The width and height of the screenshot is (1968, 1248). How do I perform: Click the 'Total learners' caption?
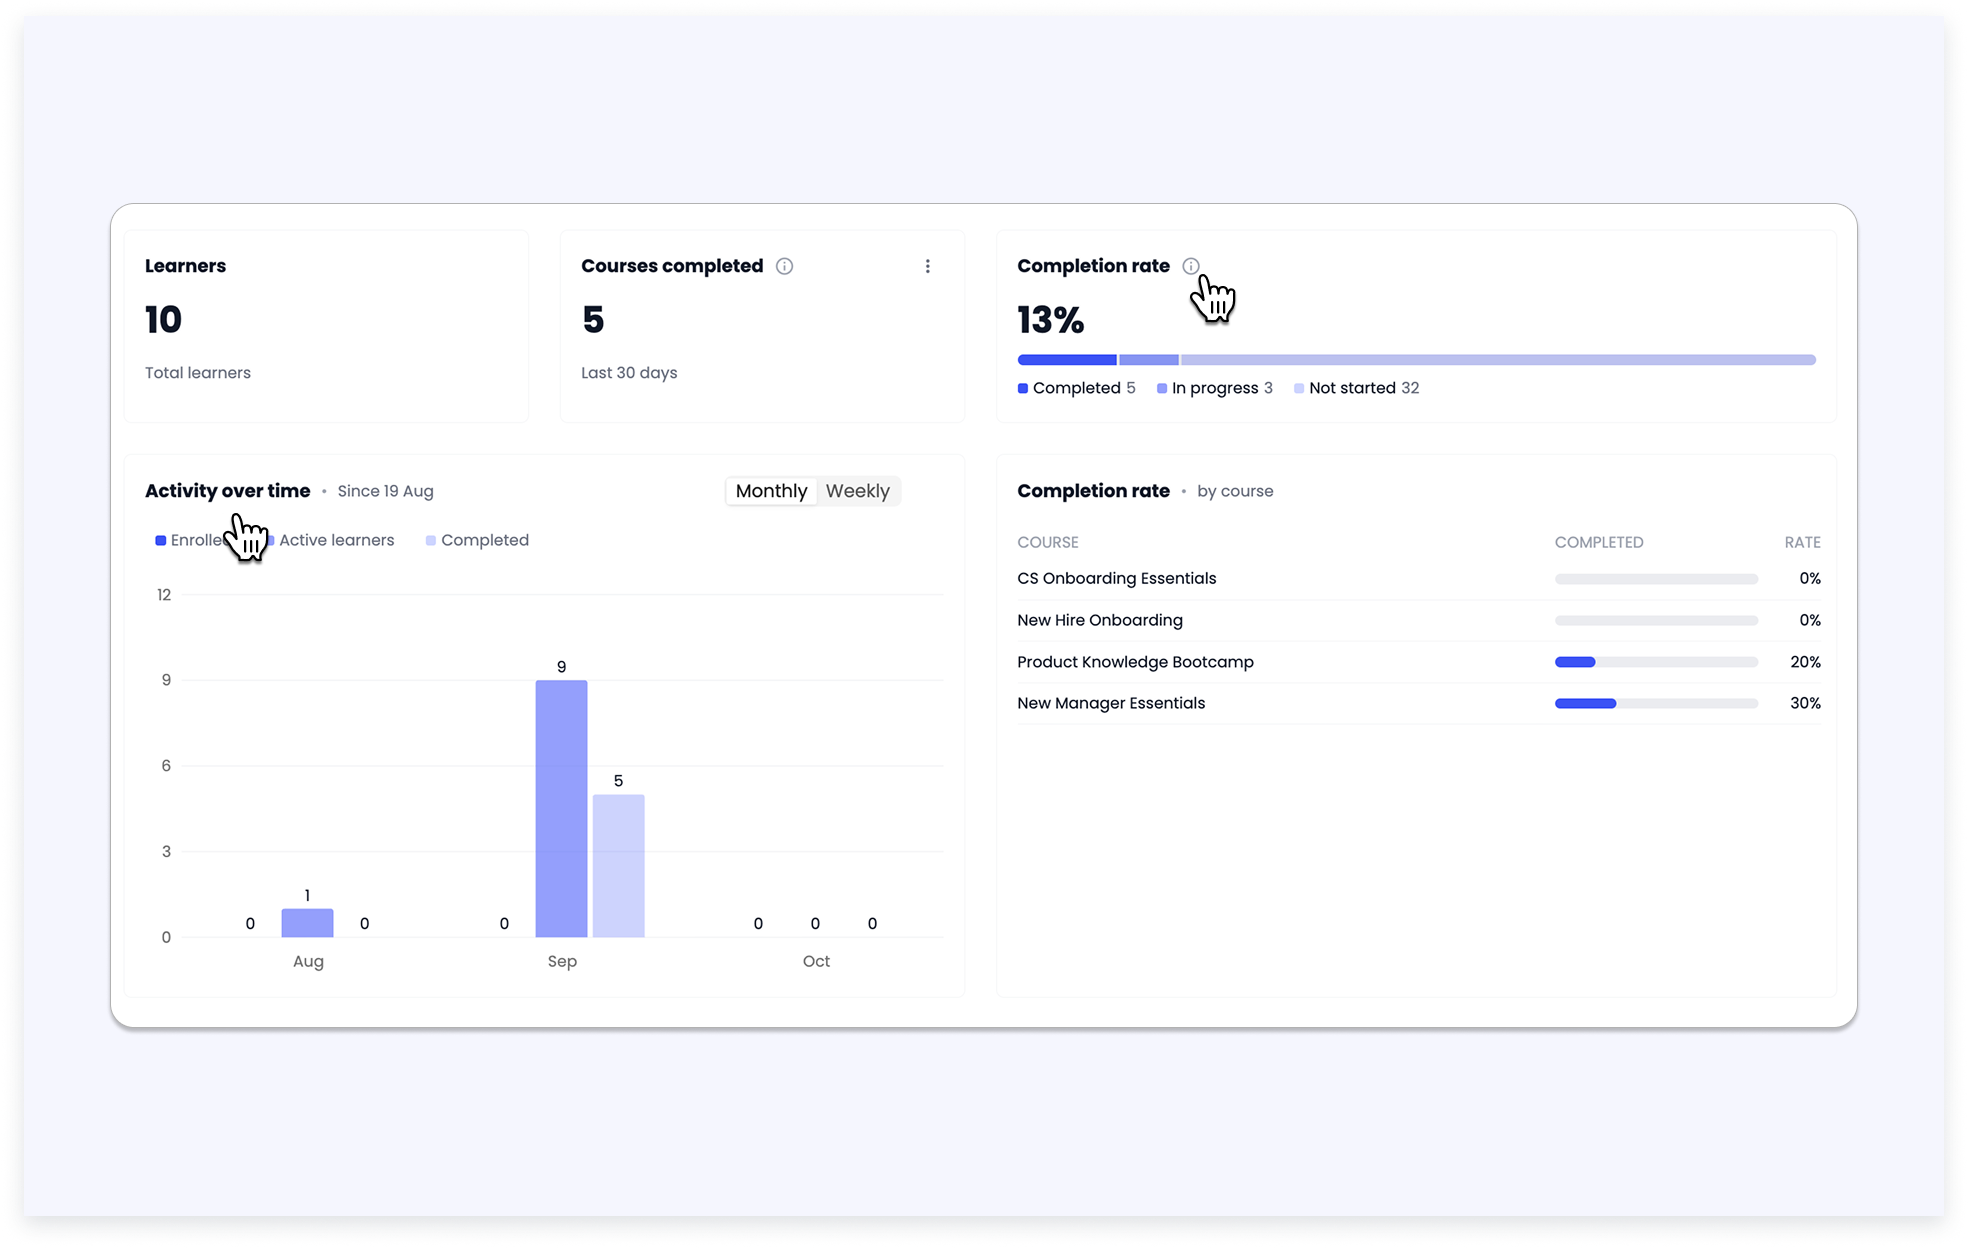coord(198,373)
